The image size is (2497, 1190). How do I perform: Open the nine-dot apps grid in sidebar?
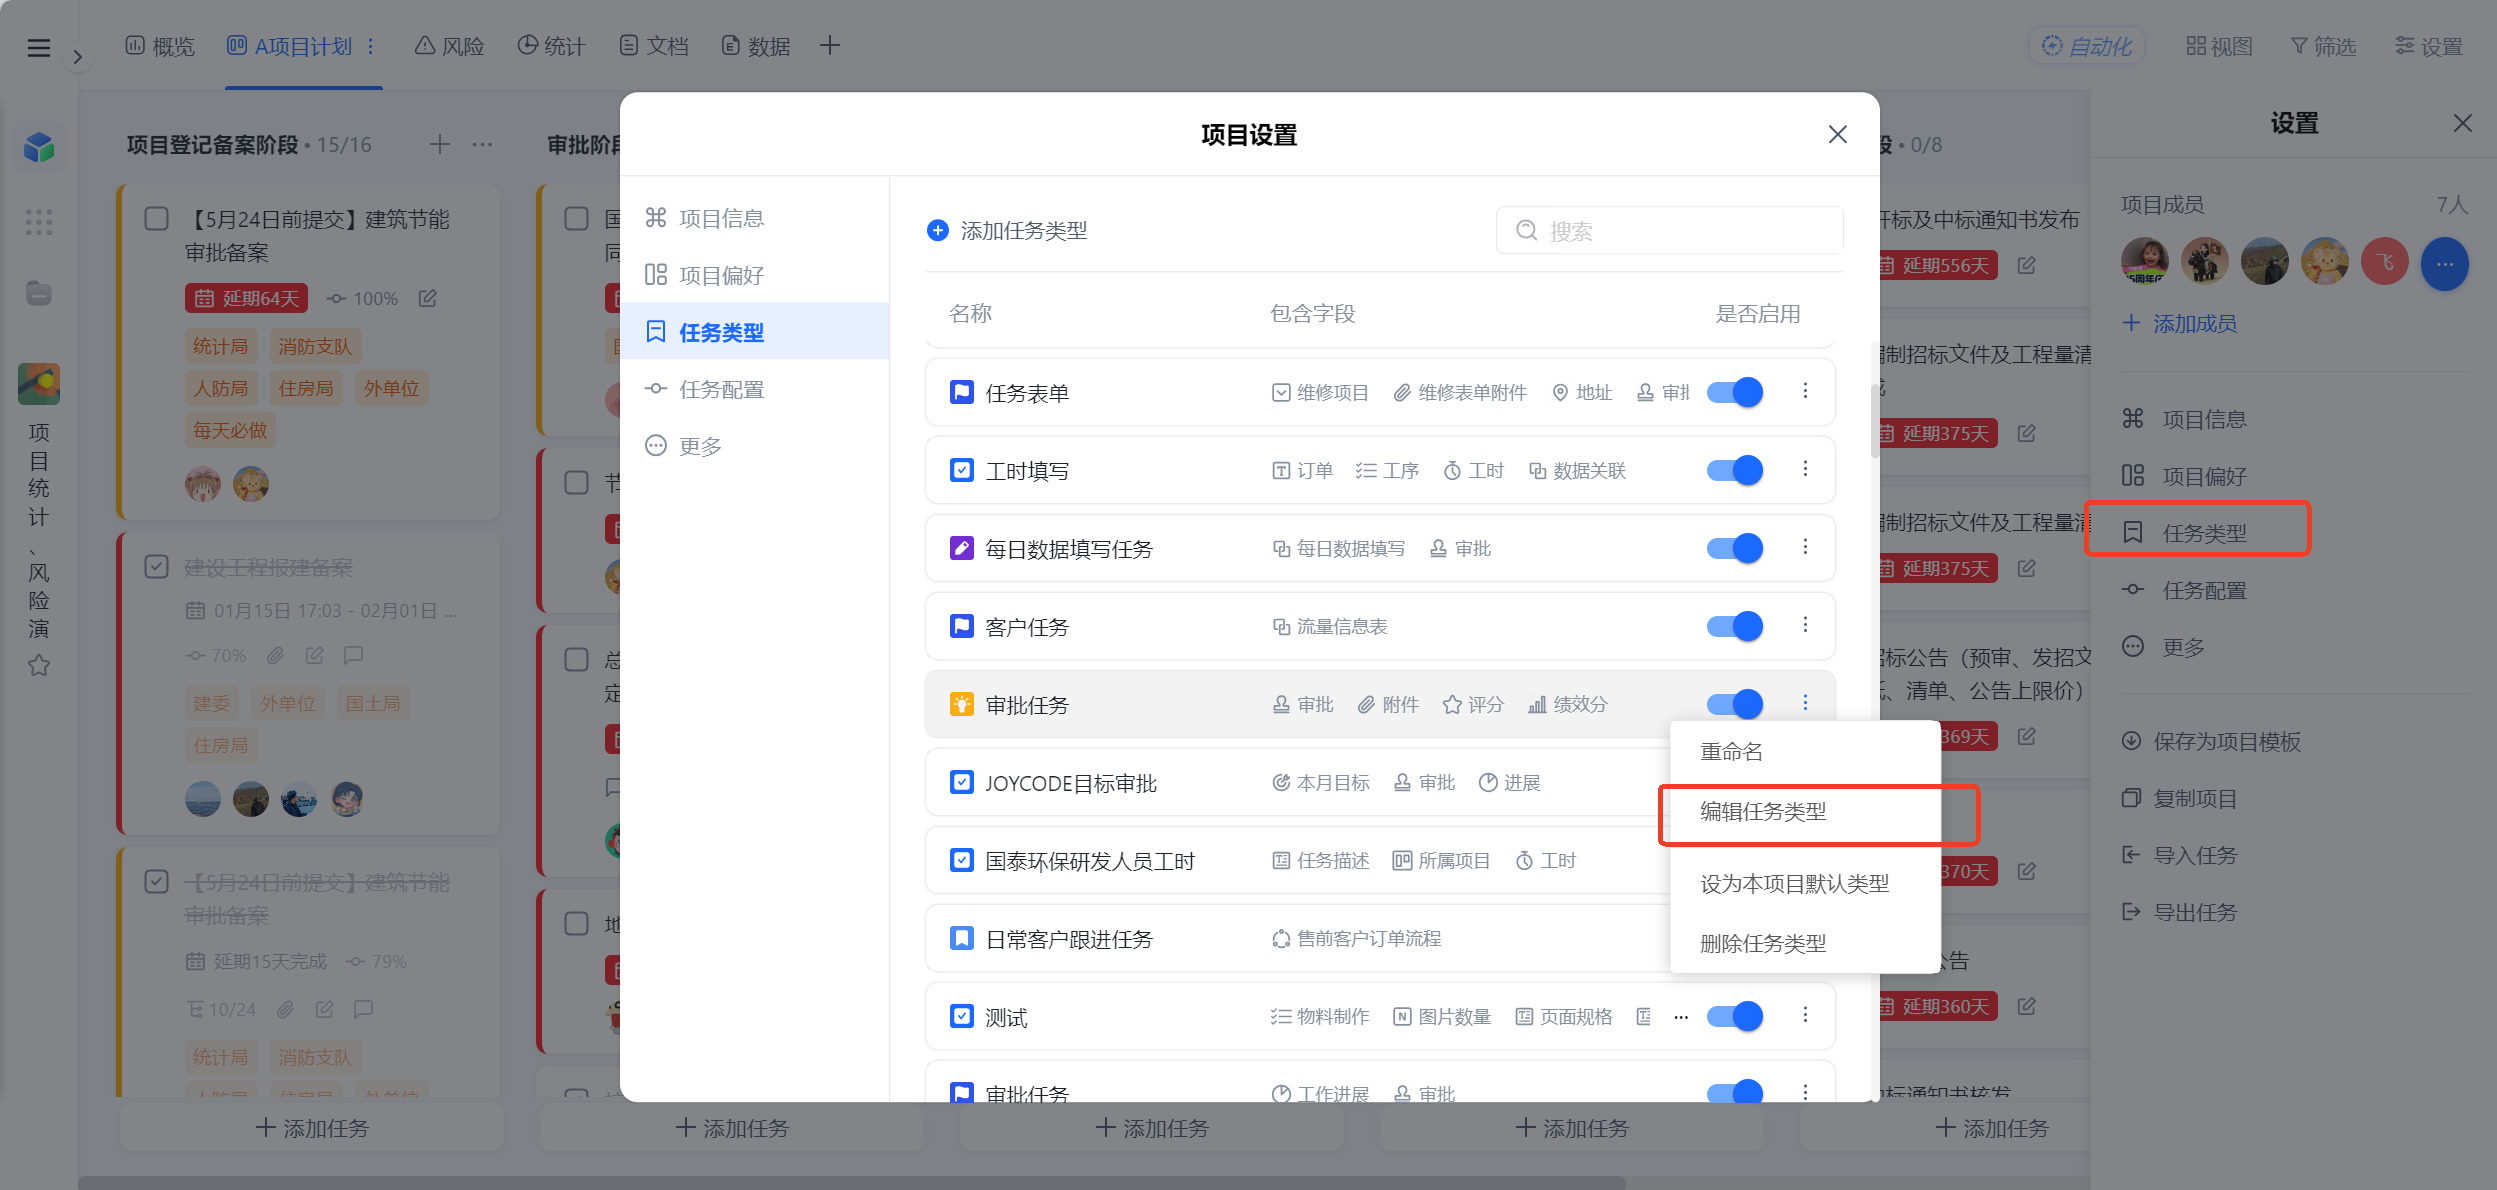[39, 222]
